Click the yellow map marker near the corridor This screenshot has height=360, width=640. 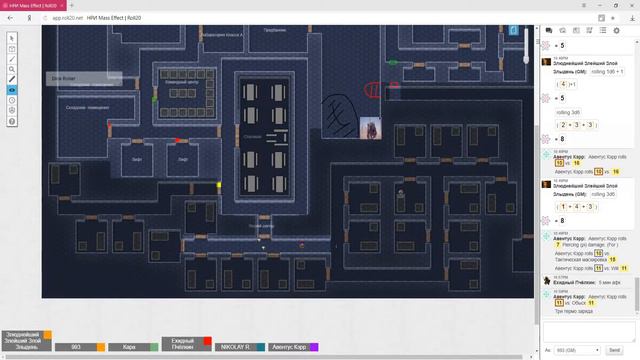(219, 185)
